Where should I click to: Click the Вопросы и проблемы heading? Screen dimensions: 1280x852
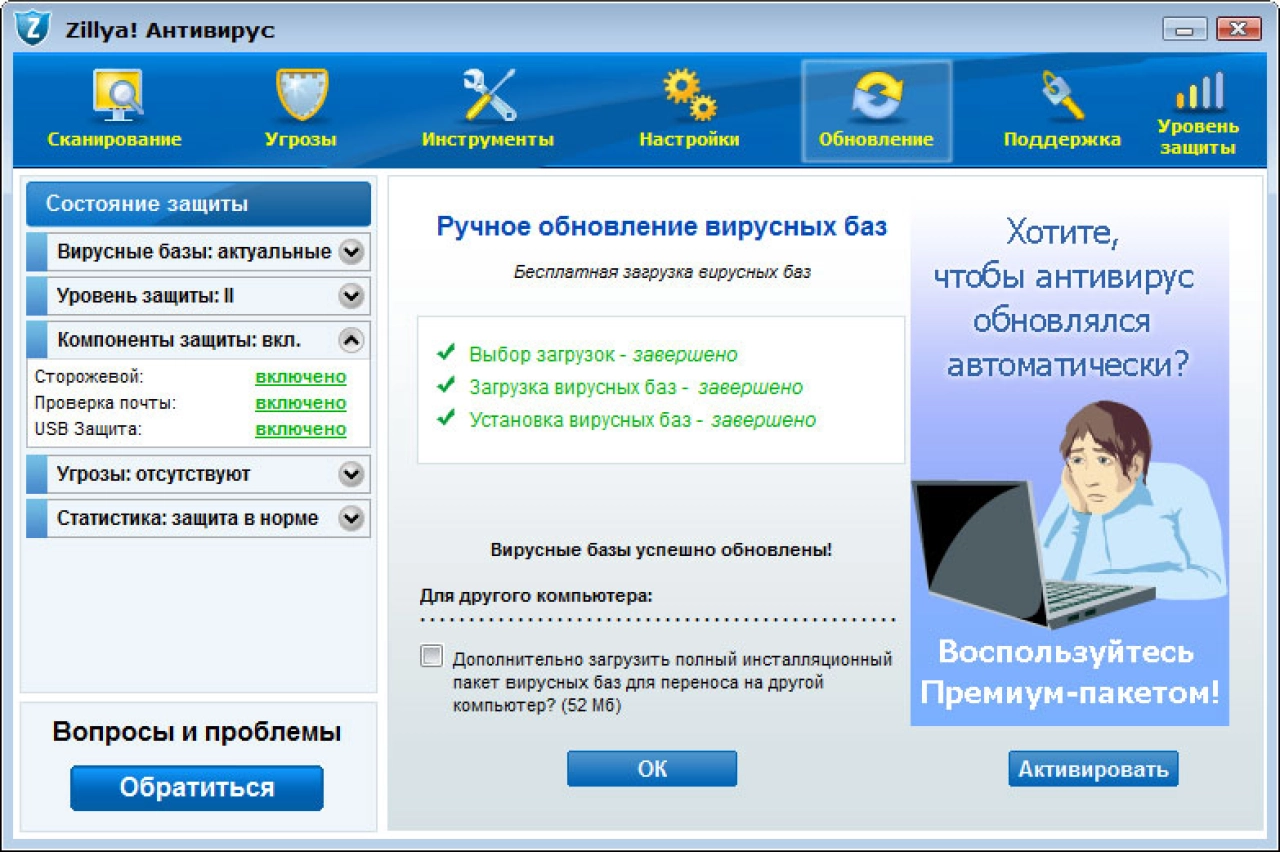point(197,732)
